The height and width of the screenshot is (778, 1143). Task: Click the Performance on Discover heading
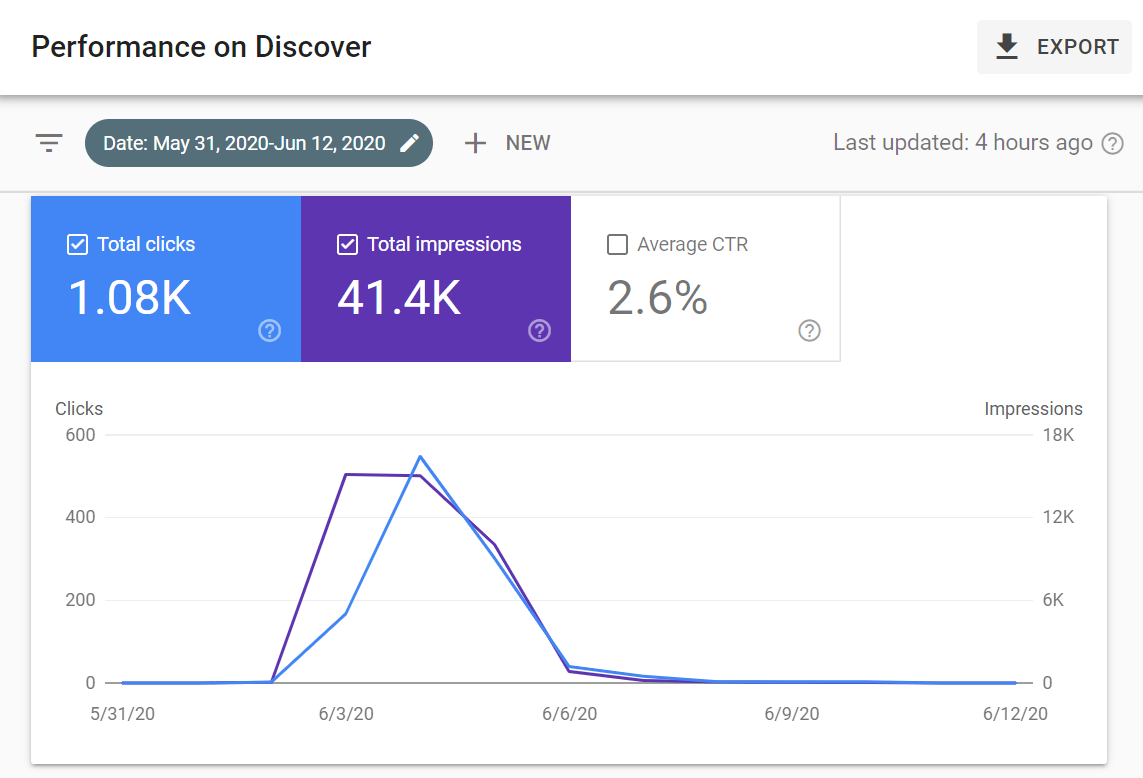(x=201, y=47)
